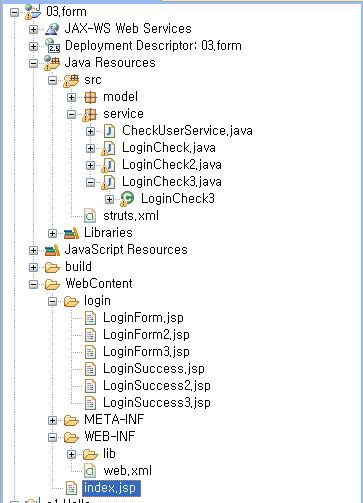Screen dimensions: 363x503
Task: Expand the model package node
Action: [71, 97]
